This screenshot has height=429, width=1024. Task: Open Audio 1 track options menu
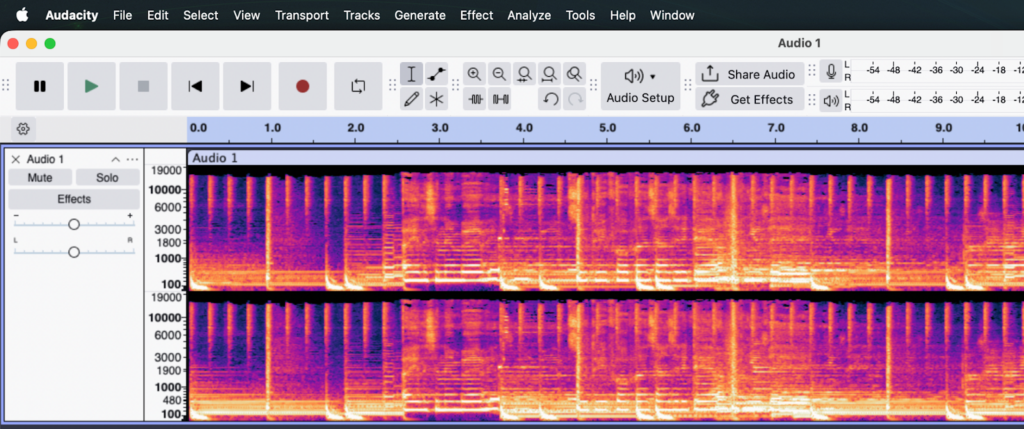coord(132,160)
